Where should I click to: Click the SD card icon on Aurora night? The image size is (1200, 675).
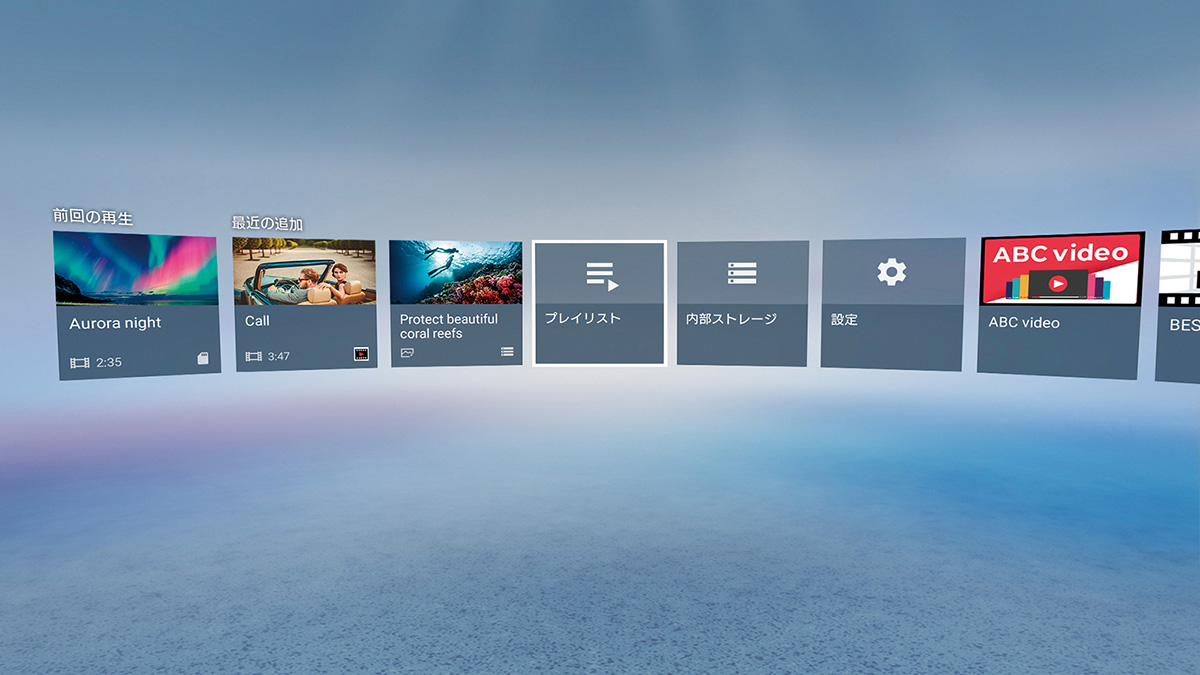tap(203, 358)
